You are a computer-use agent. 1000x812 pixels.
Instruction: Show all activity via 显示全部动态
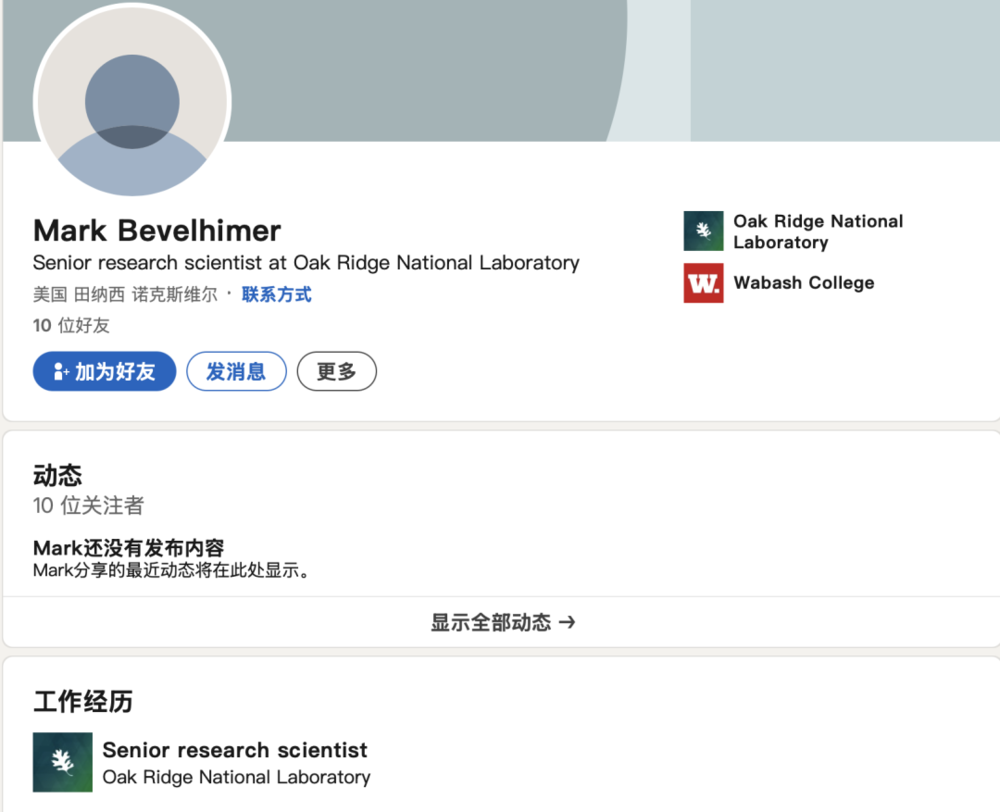coord(491,623)
